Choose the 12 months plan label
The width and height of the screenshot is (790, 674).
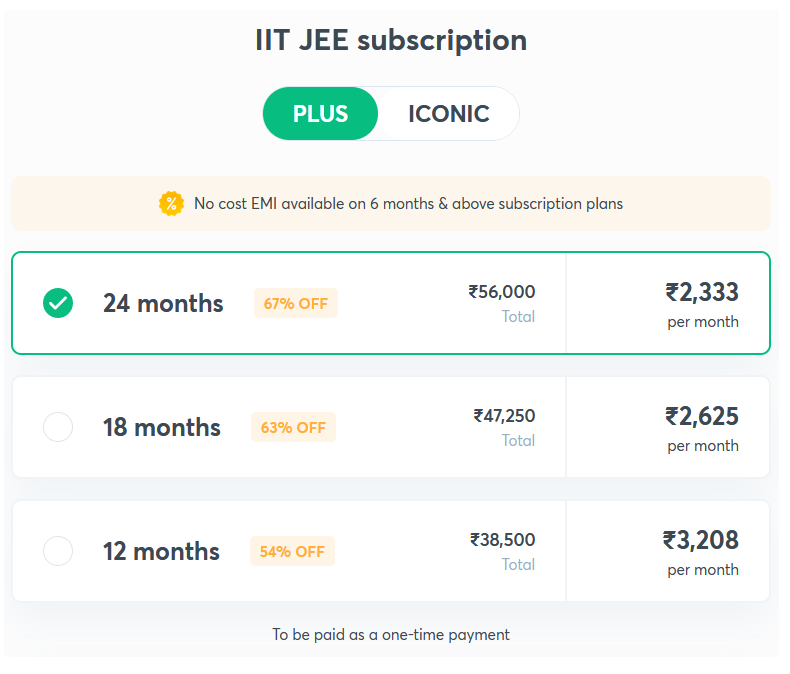click(161, 551)
